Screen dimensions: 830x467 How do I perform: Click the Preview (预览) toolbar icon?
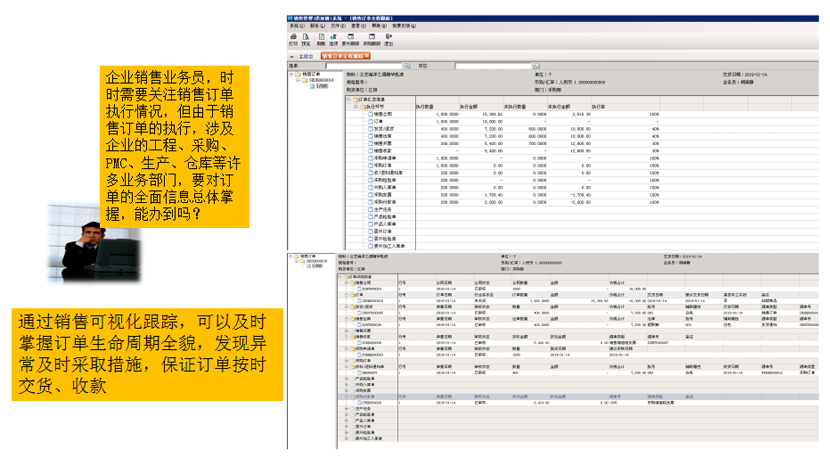(307, 40)
